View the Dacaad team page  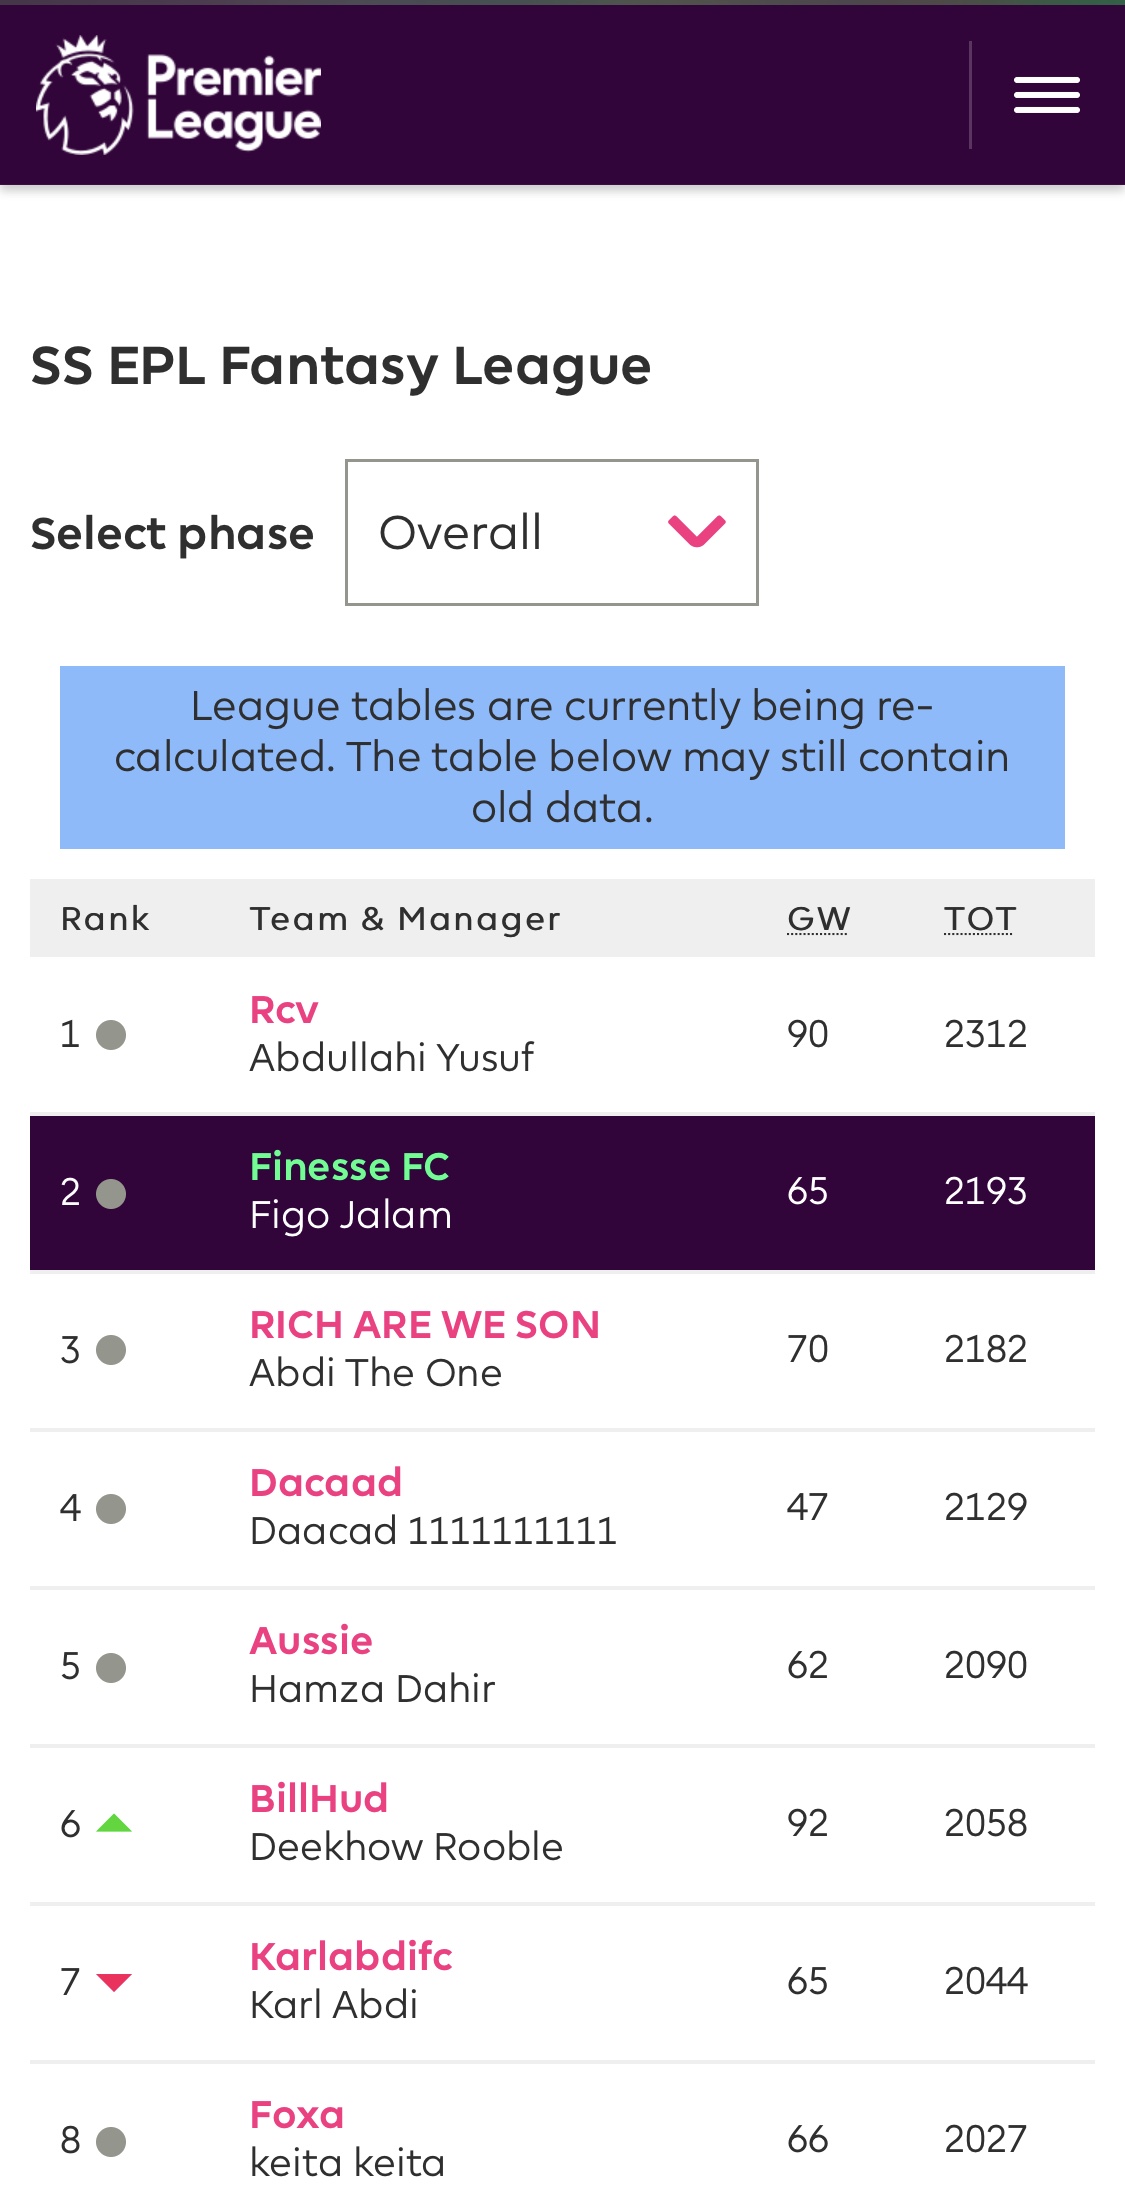click(326, 1483)
